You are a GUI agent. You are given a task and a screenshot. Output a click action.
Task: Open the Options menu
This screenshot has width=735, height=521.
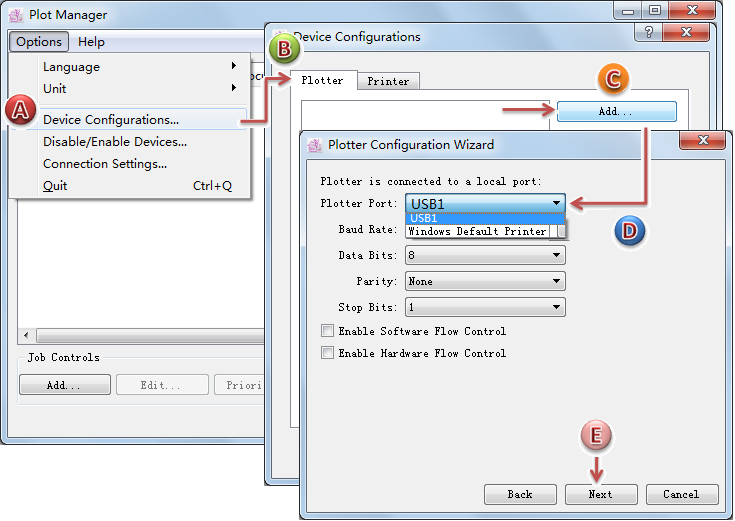(39, 42)
